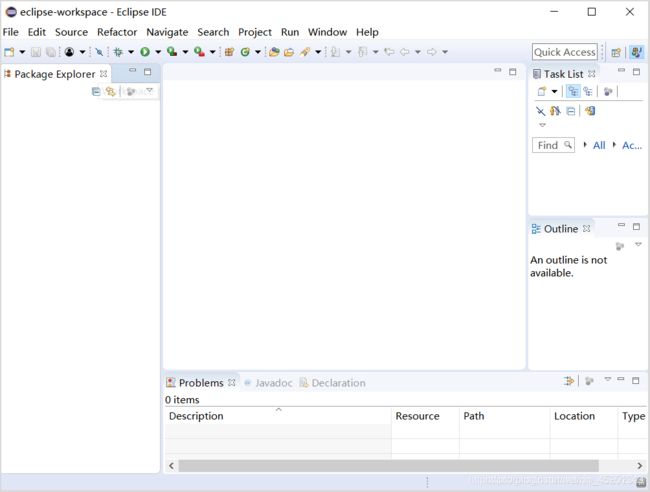Click the All link in Task List
The width and height of the screenshot is (650, 492).
(599, 145)
